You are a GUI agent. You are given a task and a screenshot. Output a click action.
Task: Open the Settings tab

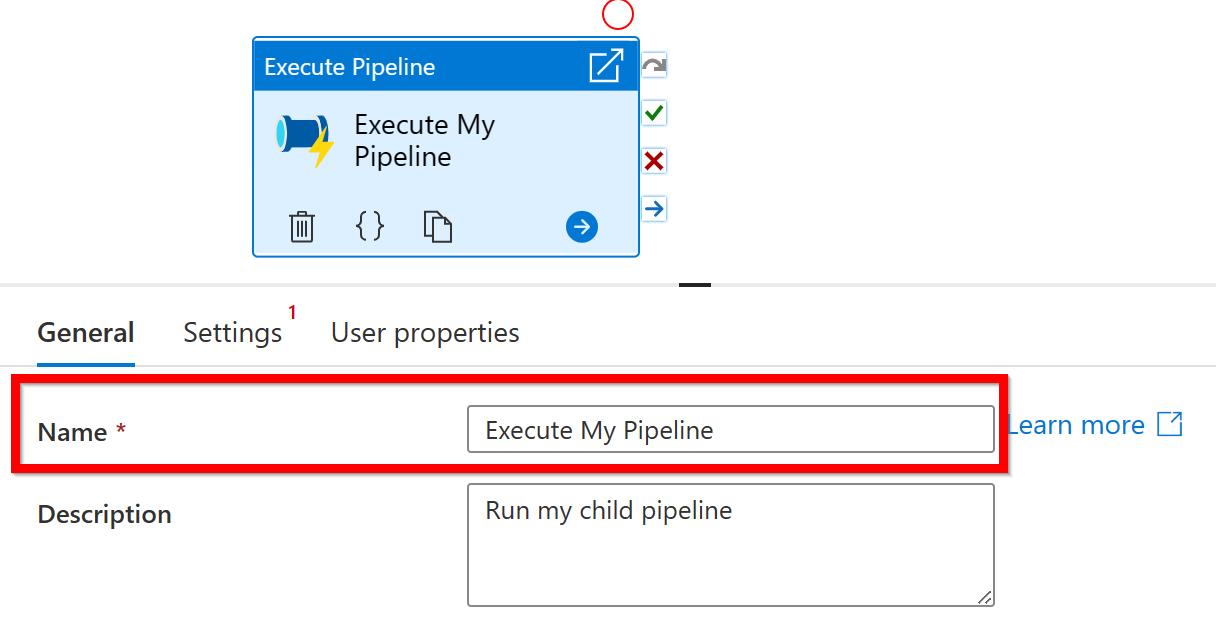tap(233, 333)
